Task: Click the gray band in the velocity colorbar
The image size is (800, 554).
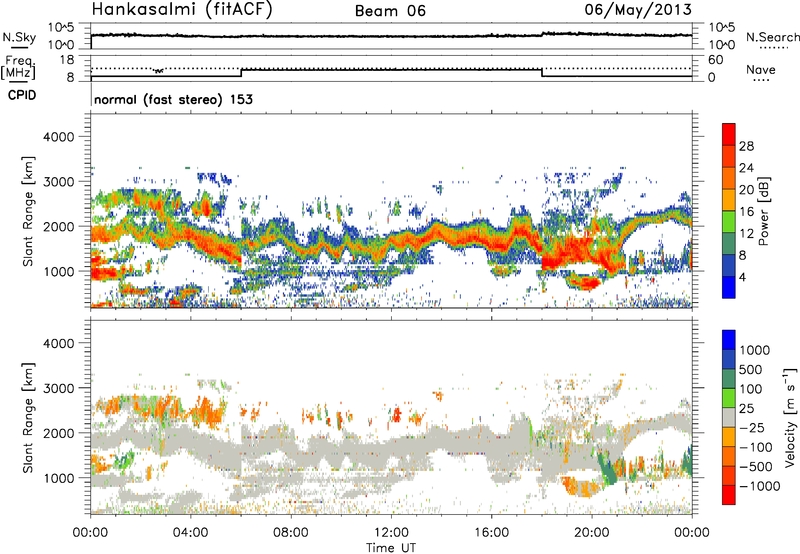Action: [x=729, y=418]
